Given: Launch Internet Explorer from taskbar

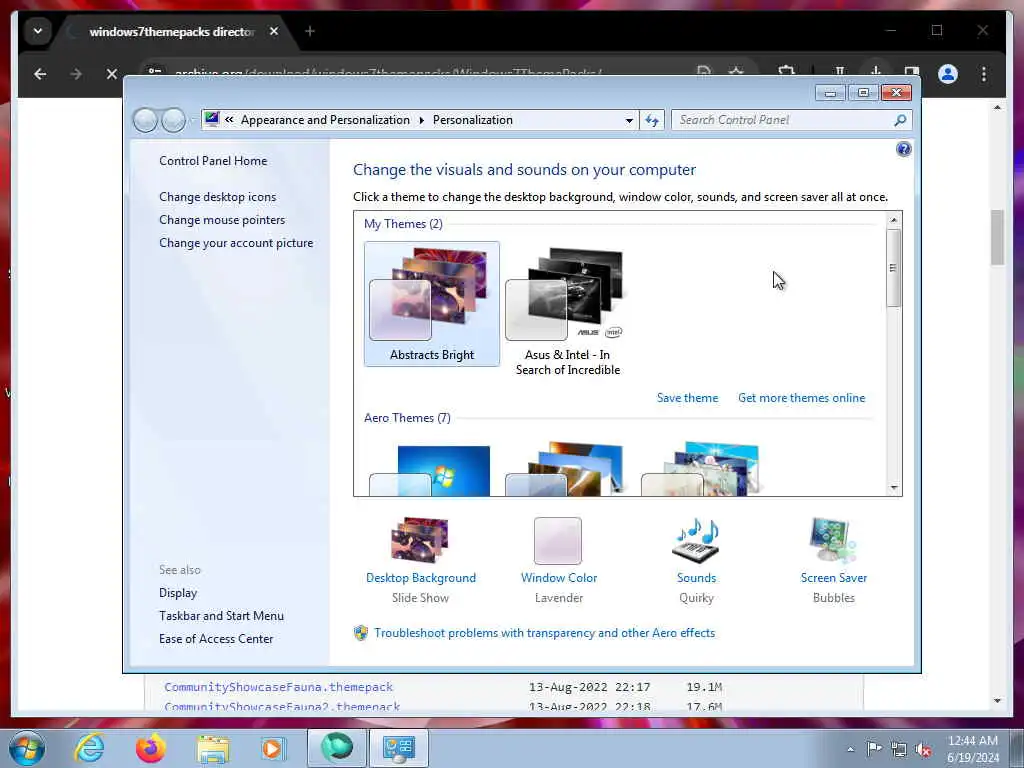Looking at the screenshot, I should (89, 748).
